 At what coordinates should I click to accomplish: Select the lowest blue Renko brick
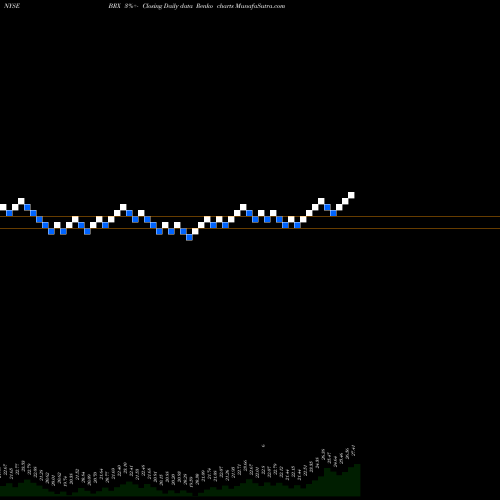pyautogui.click(x=189, y=237)
